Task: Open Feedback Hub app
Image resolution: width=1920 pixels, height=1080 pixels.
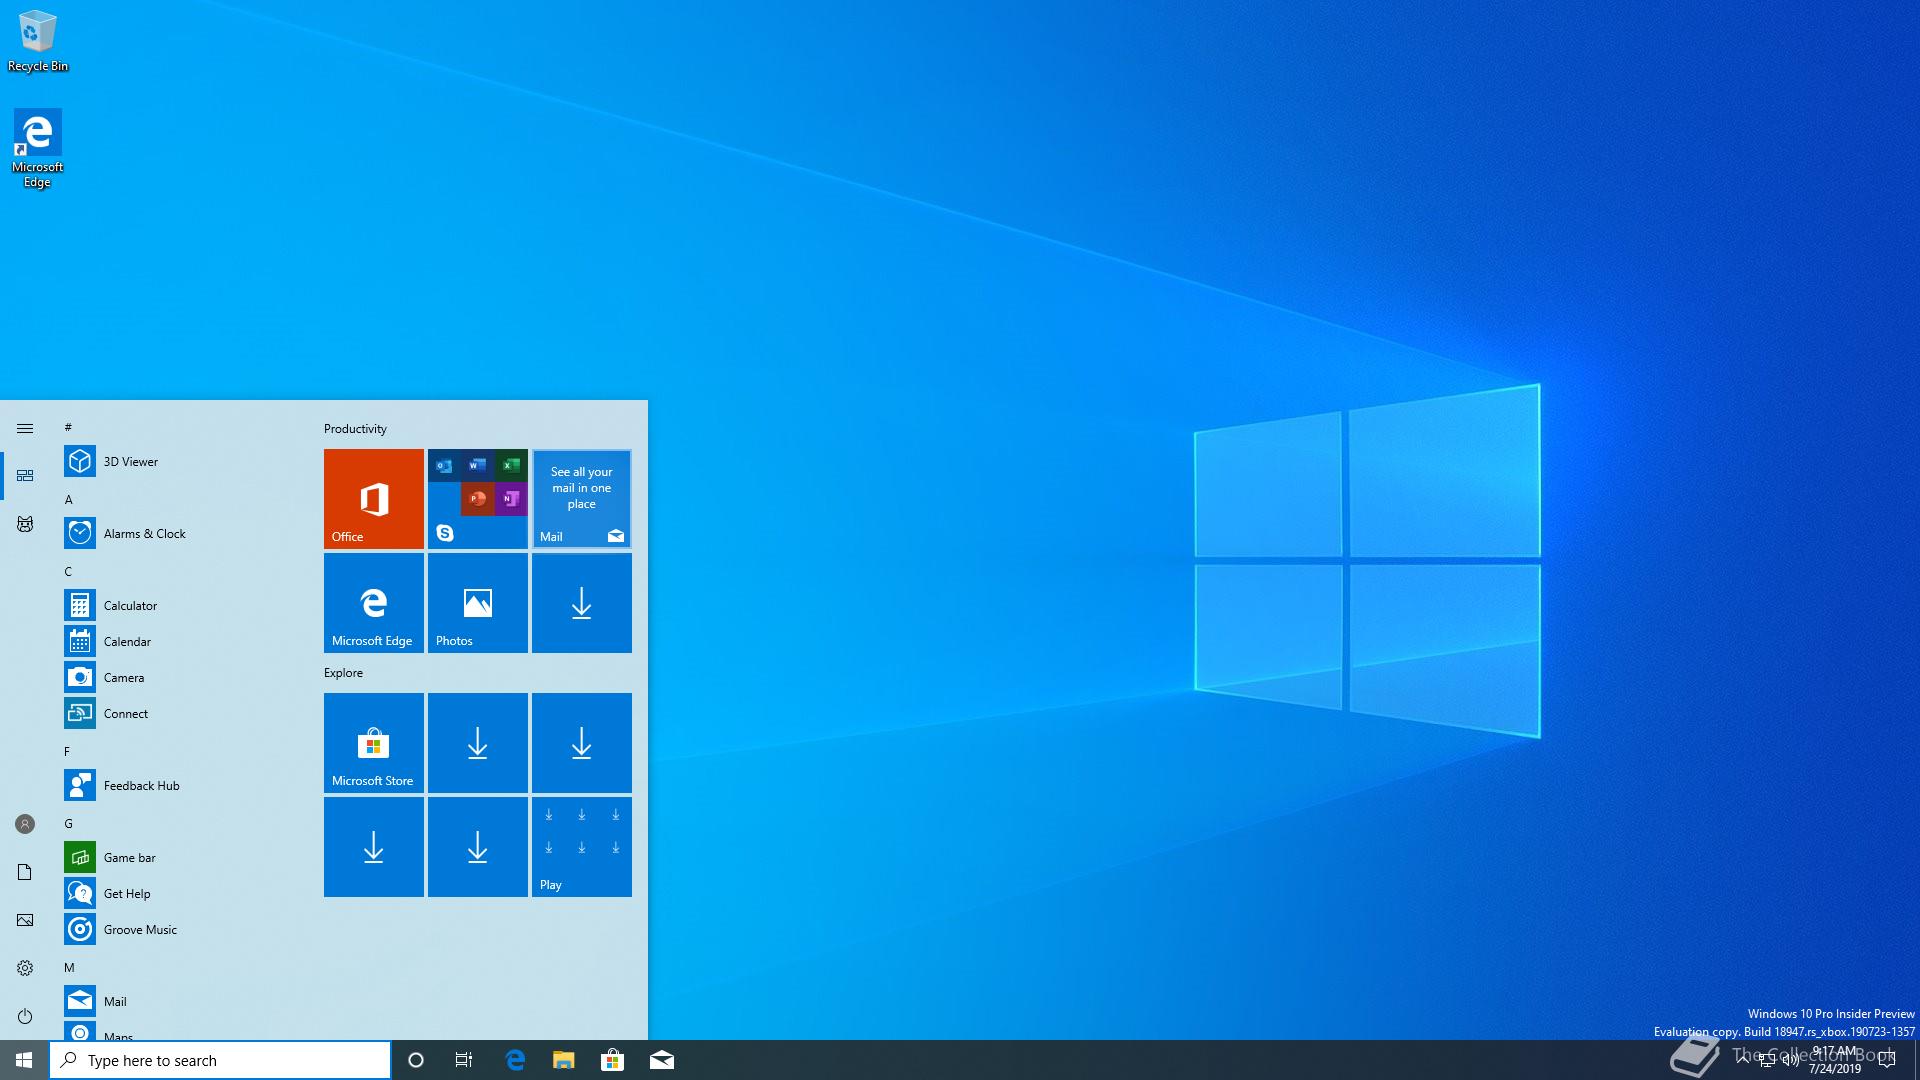Action: coord(180,785)
